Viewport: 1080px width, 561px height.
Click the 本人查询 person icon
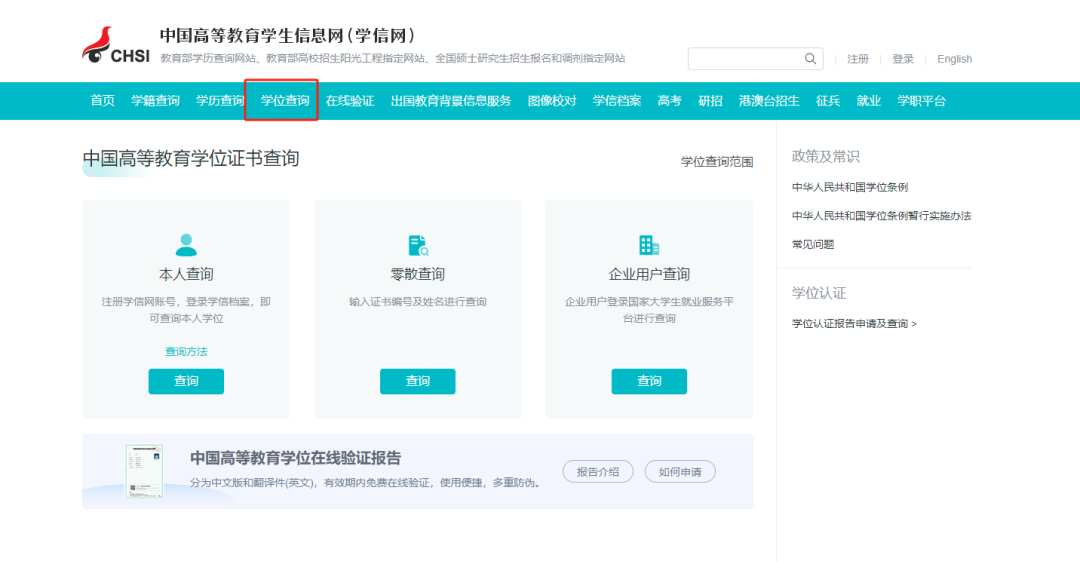click(x=186, y=245)
